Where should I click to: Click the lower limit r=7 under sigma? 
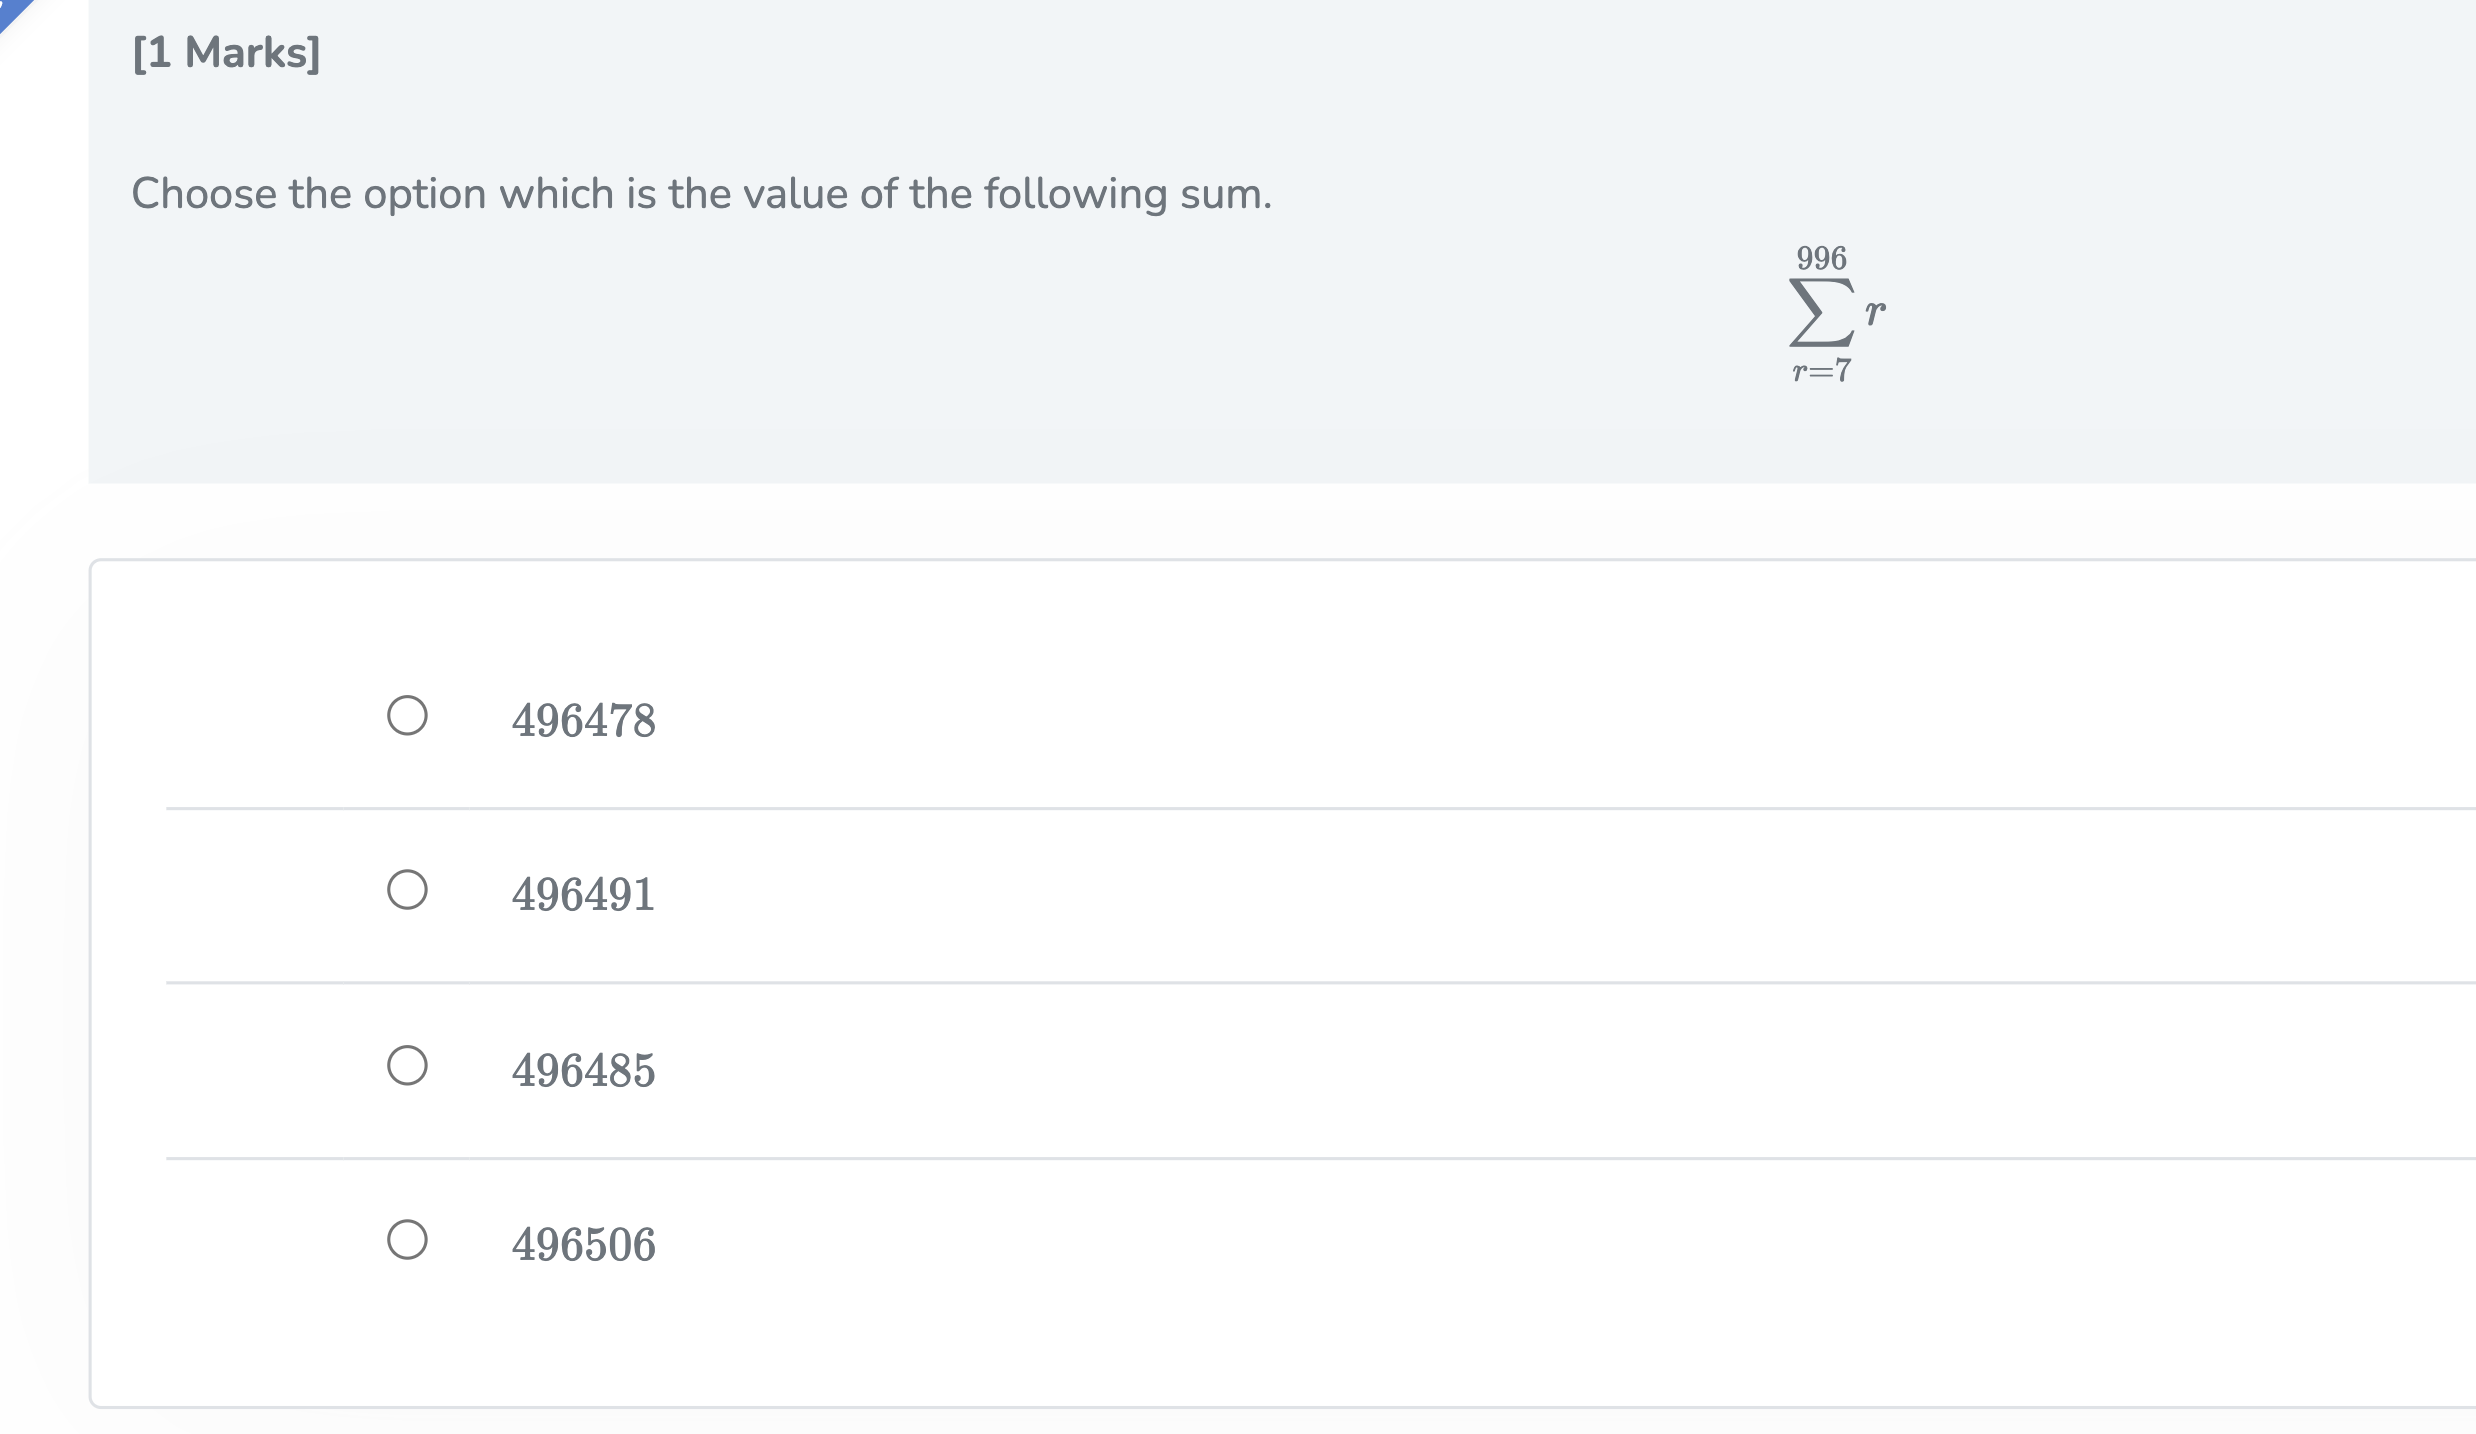(x=1821, y=371)
